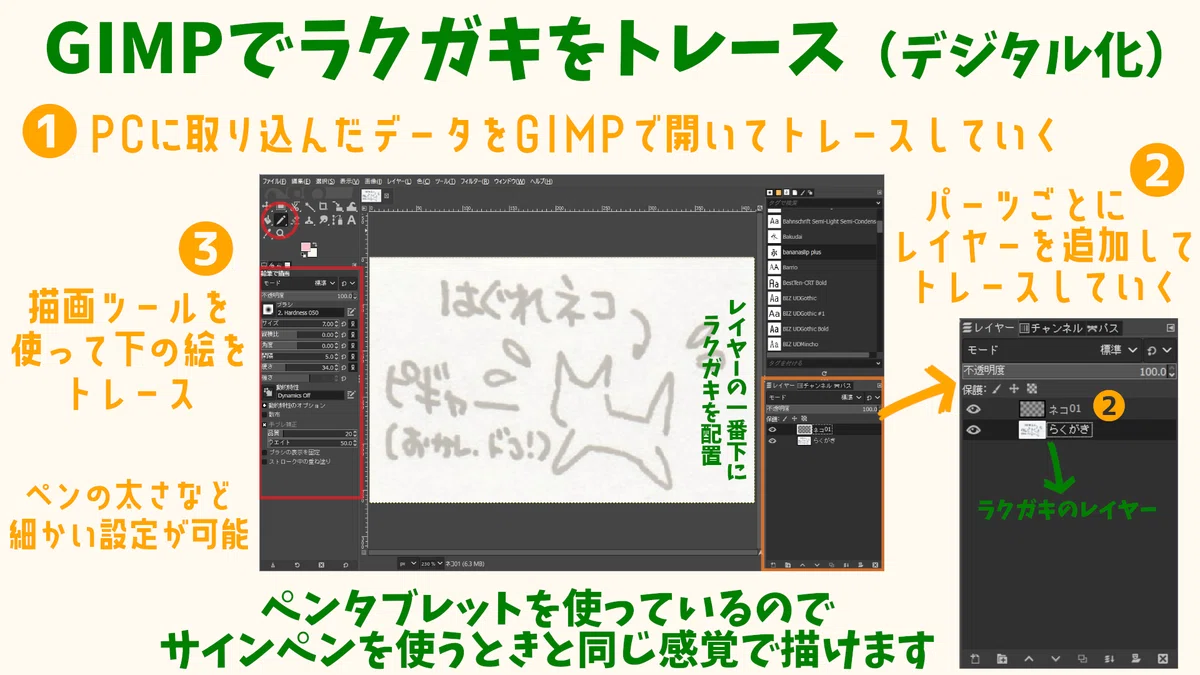Click the edit icon beside 'Dynamics Off'
The image size is (1200, 675).
pyautogui.click(x=351, y=394)
